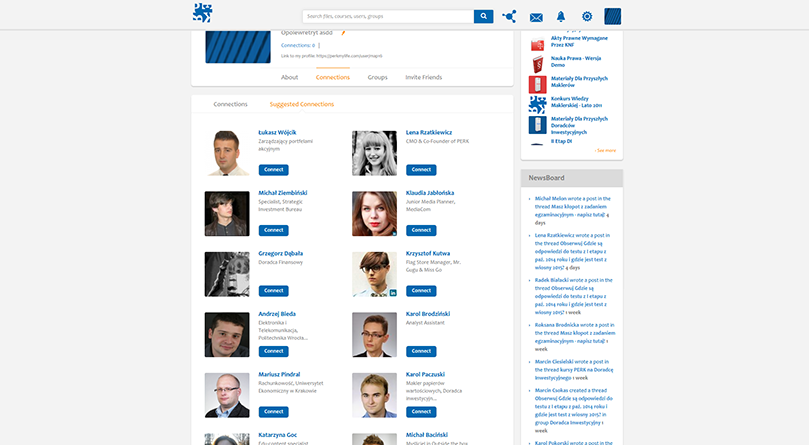The image size is (809, 445).
Task: Connect with Krzysztof Kutwa
Action: coord(421,291)
